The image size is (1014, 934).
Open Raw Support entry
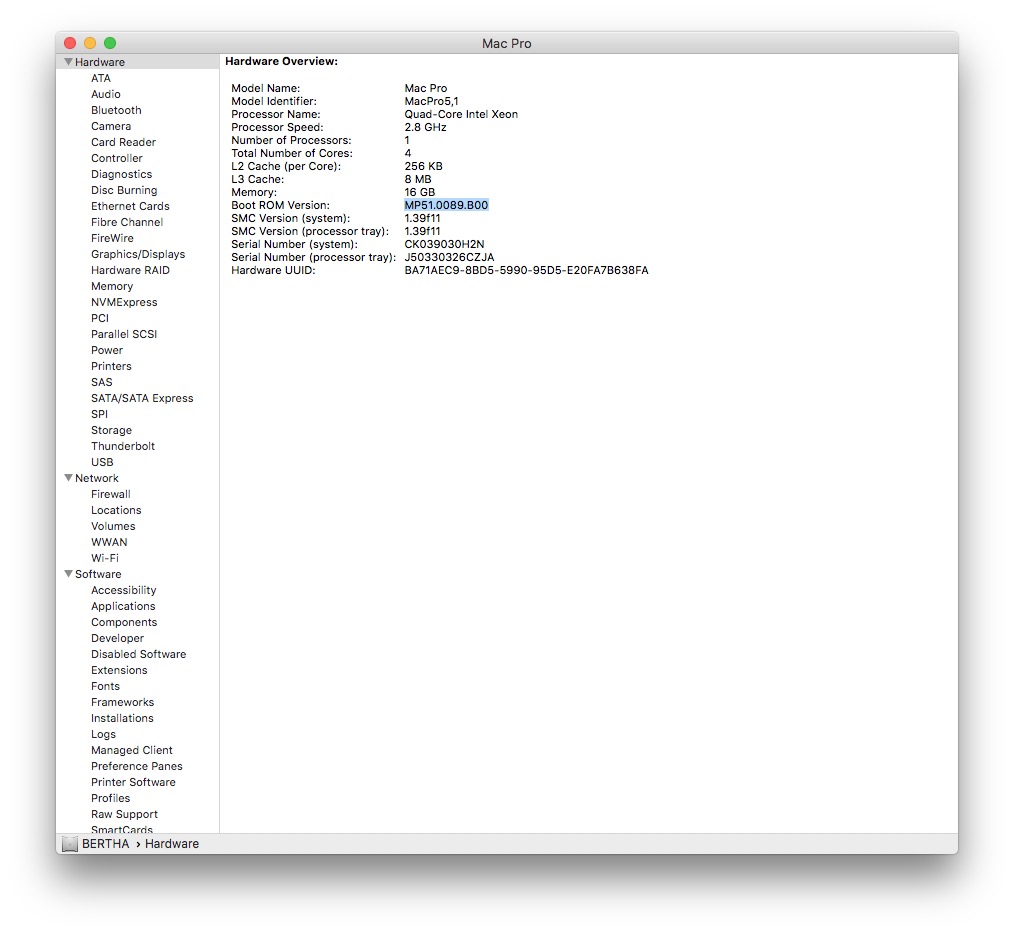point(124,814)
